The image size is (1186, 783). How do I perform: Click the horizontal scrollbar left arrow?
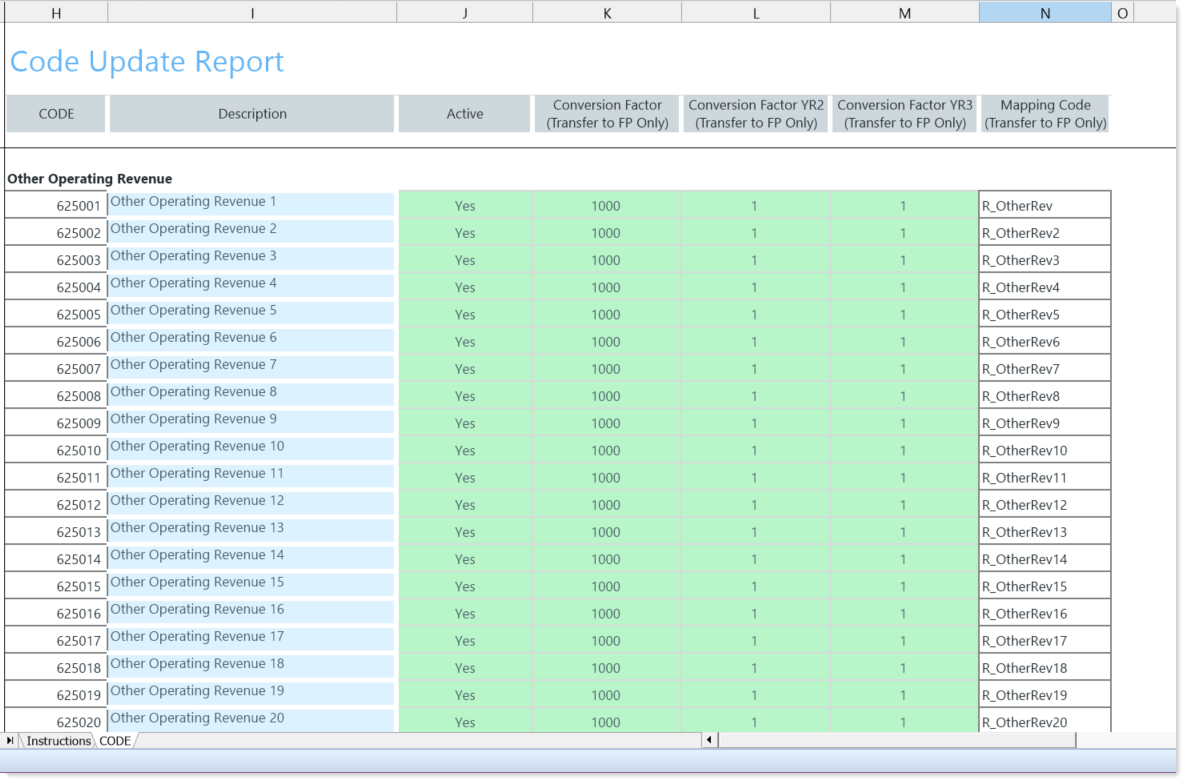(710, 741)
